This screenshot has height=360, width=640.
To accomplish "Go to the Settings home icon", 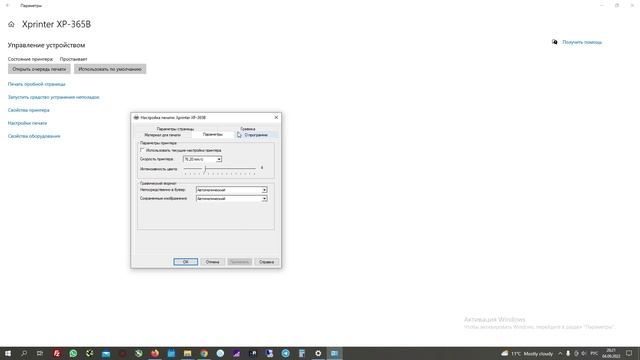I will (11, 24).
